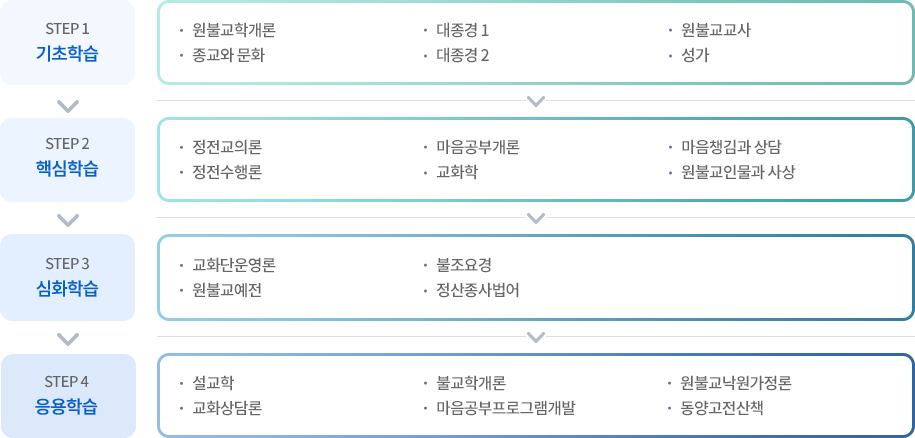Open the 마음공부프로그램개발 course
915x438 pixels.
click(x=505, y=408)
